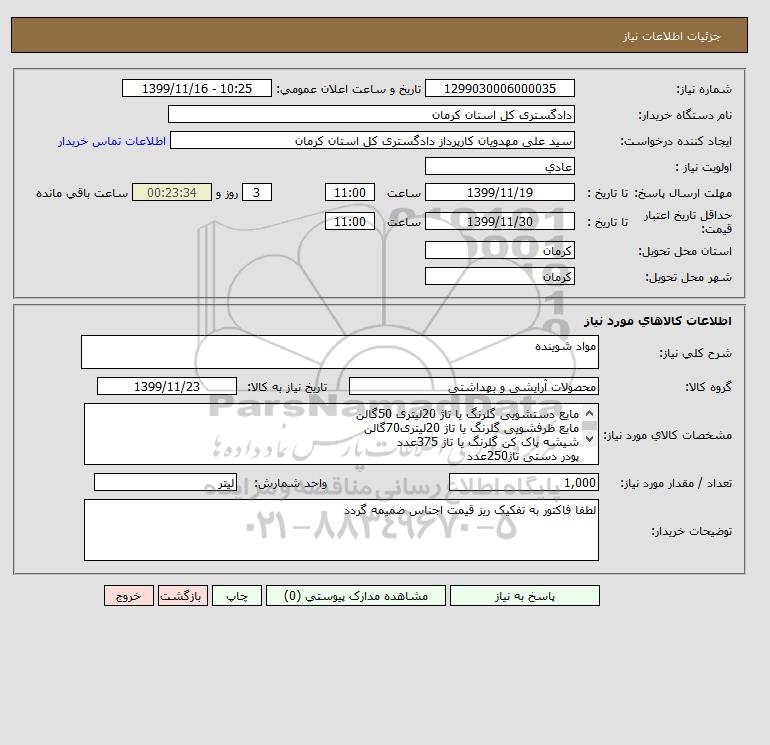Select priority field عادی
Viewport: 770px width, 745px height.
[x=499, y=166]
